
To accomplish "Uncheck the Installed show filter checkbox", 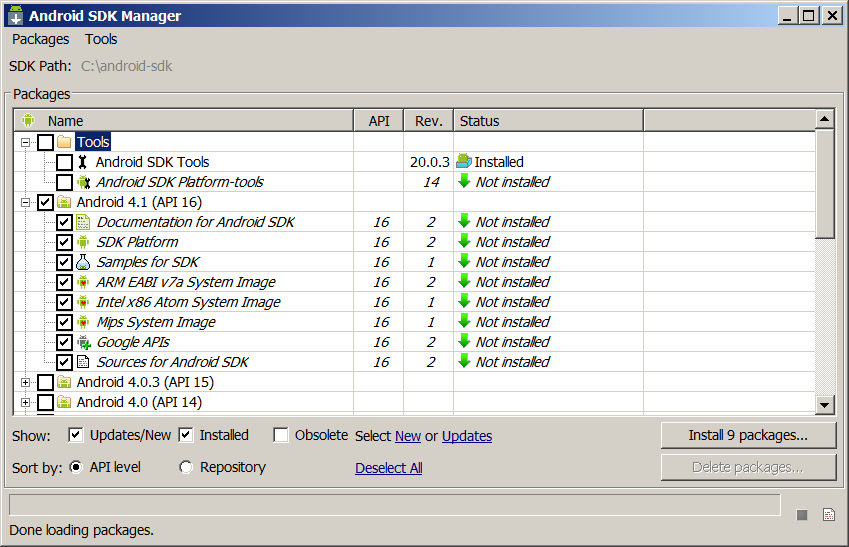I will pos(186,435).
